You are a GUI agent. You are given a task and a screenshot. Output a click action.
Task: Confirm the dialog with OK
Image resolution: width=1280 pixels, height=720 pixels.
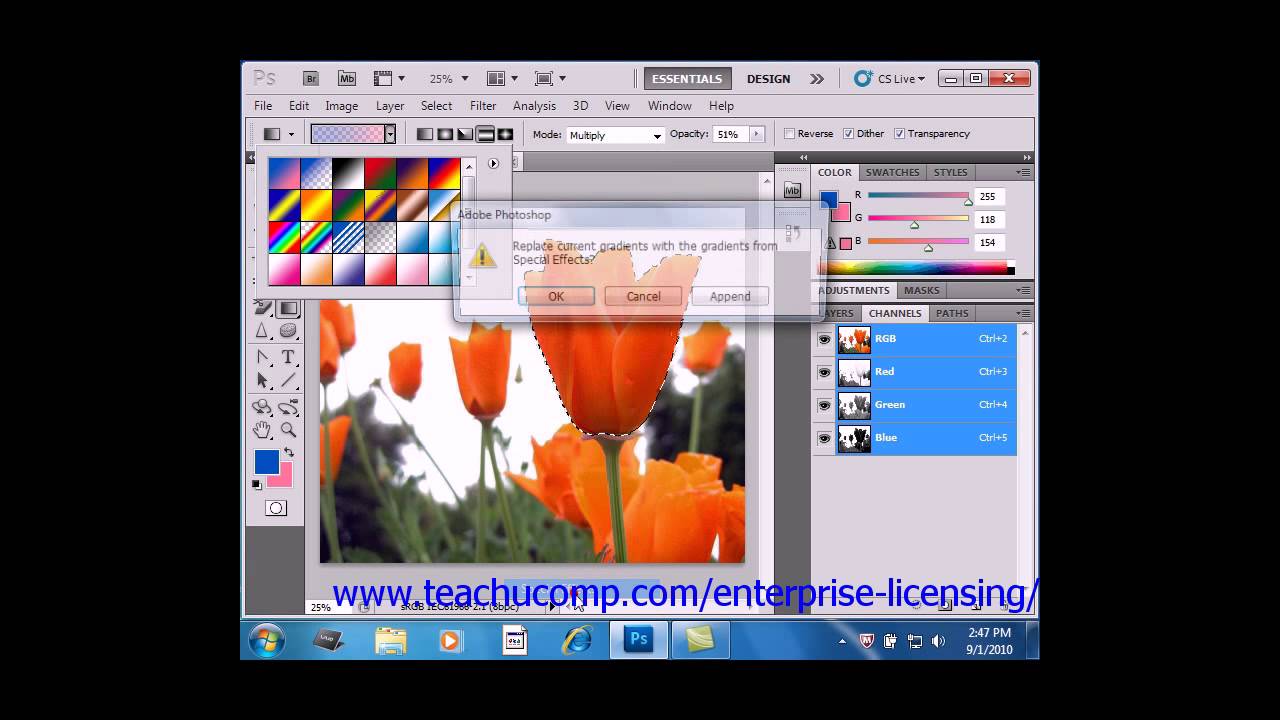coord(556,296)
